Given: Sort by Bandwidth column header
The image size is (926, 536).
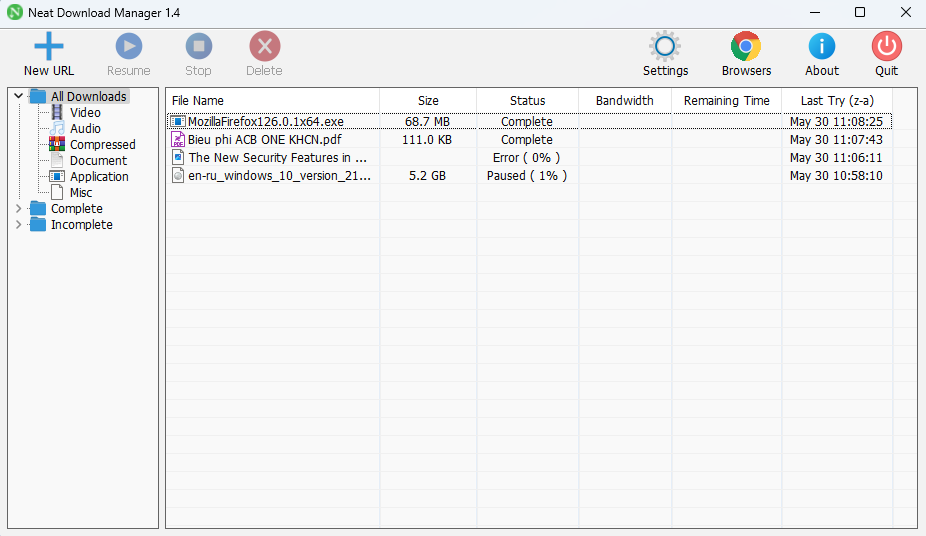Looking at the screenshot, I should pyautogui.click(x=625, y=100).
